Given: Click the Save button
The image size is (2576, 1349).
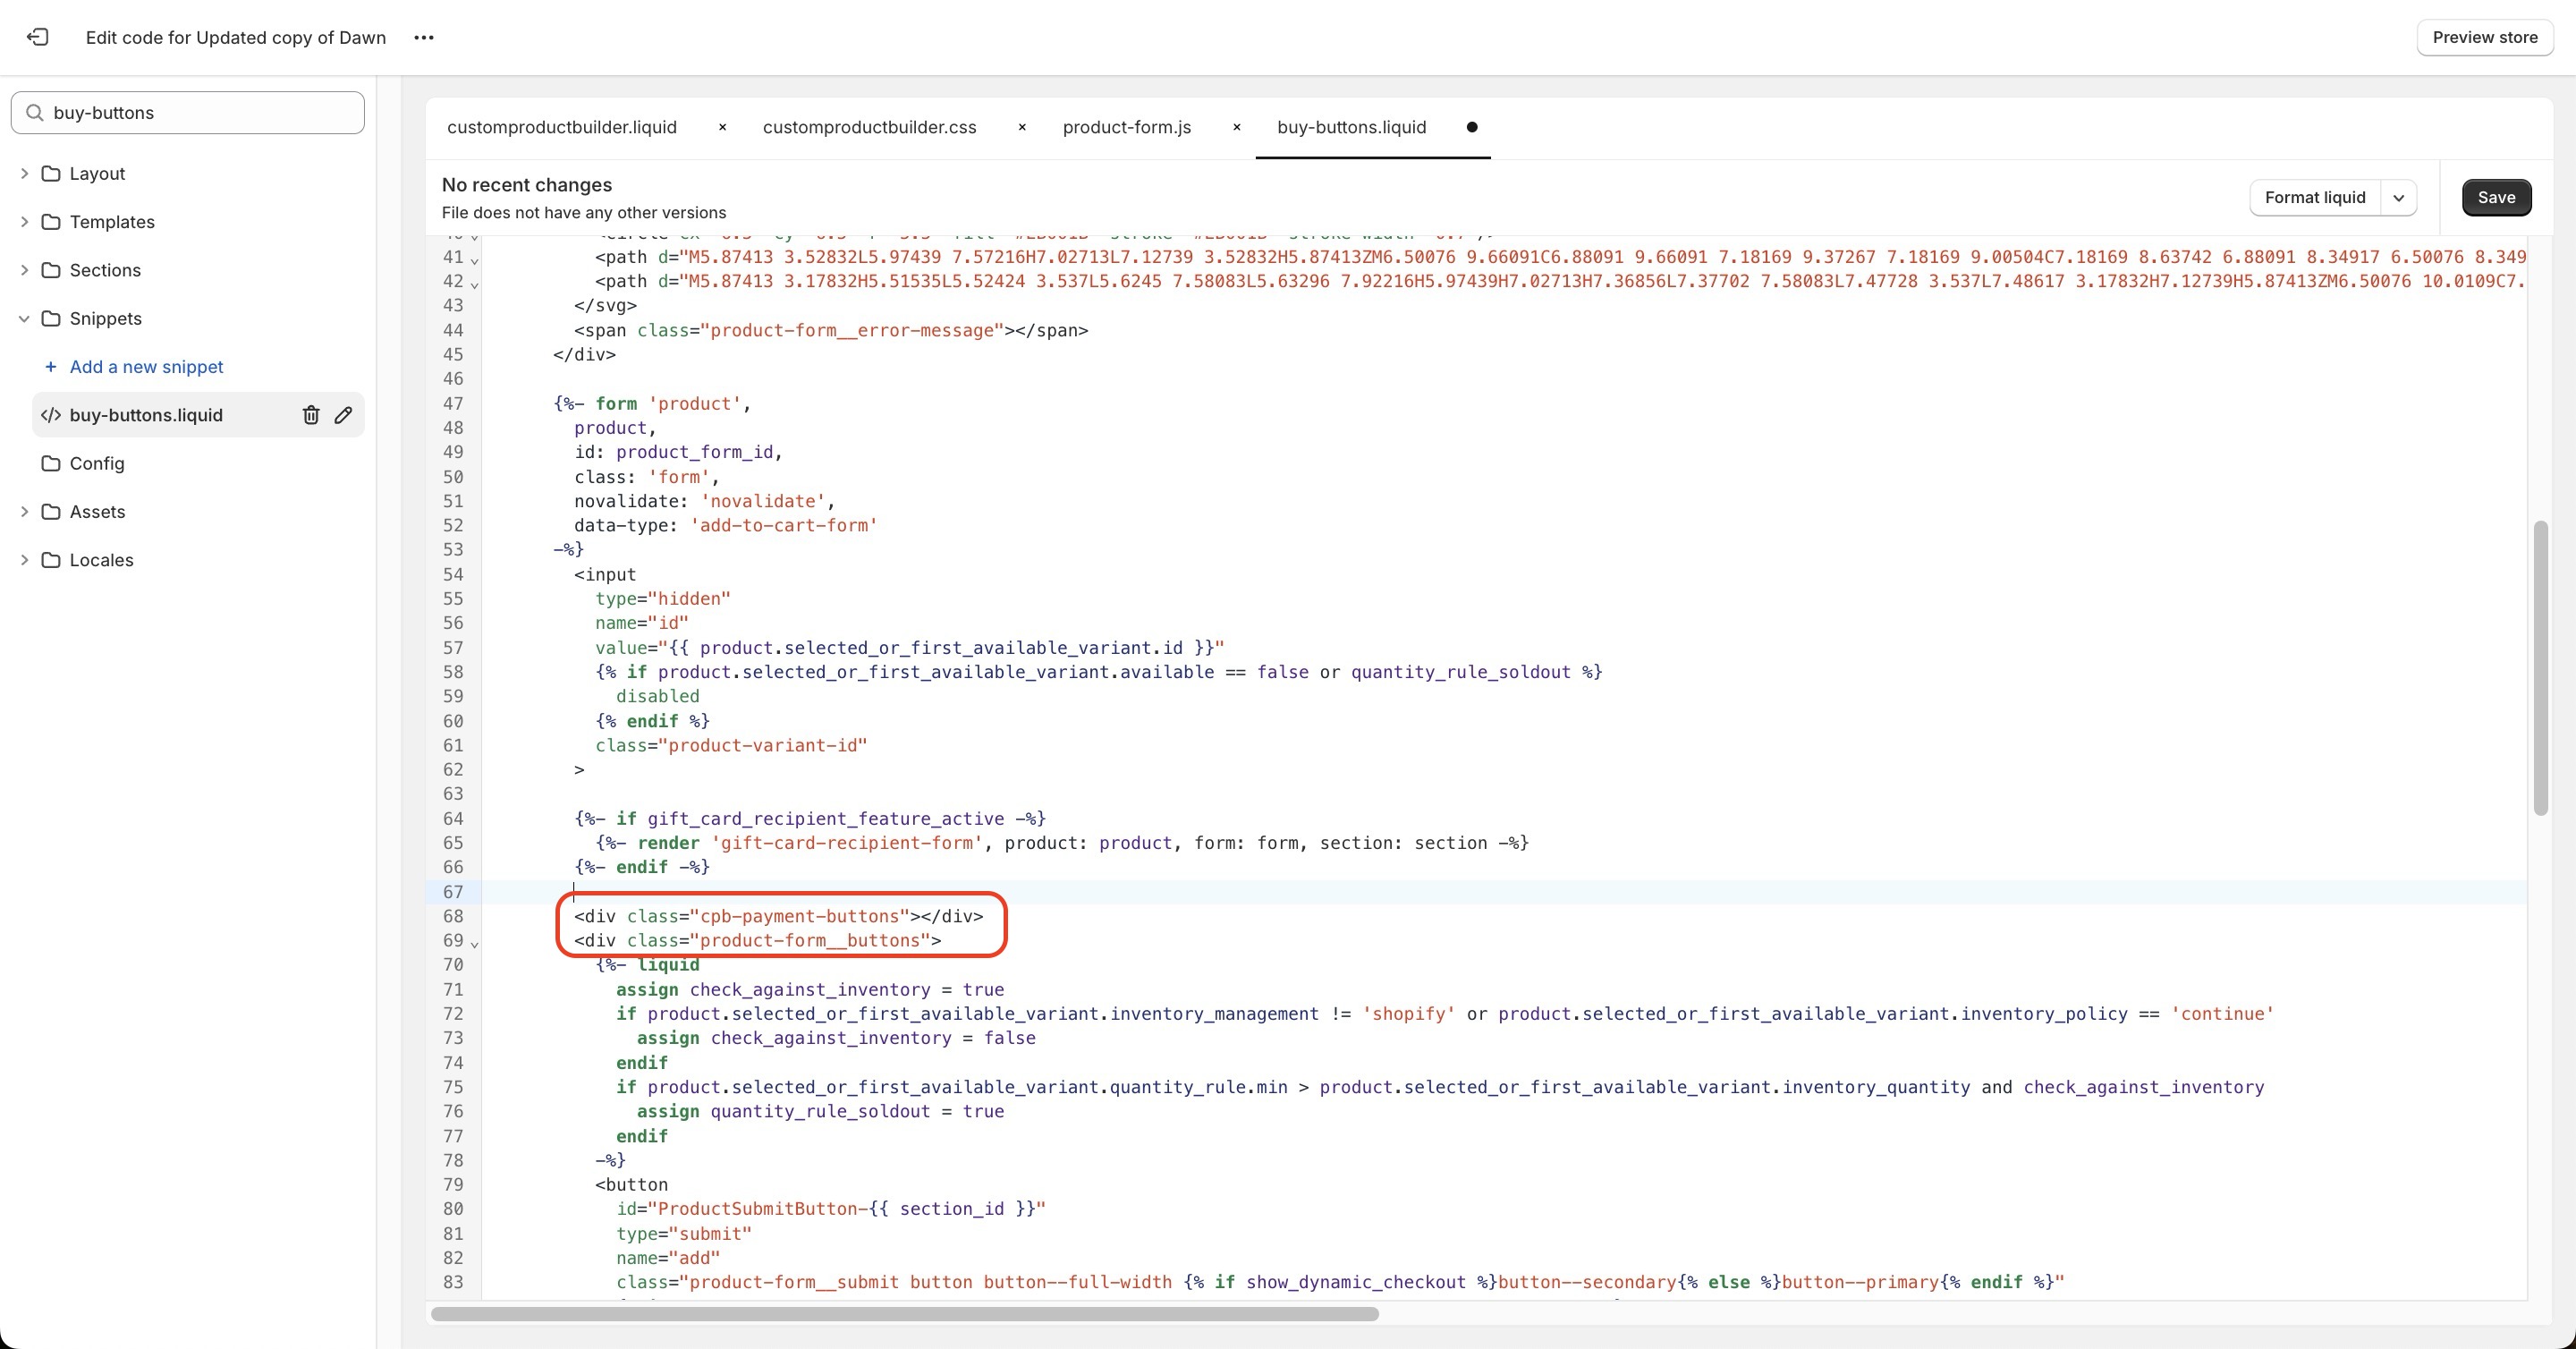Looking at the screenshot, I should click(x=2496, y=197).
